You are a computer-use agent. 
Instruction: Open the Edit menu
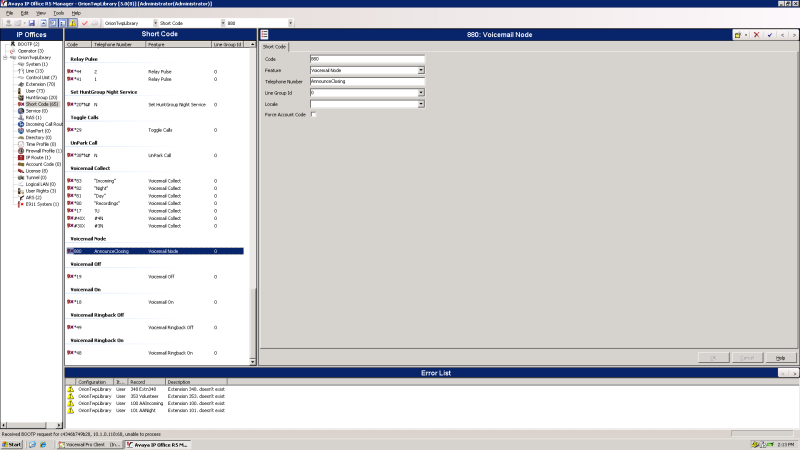tap(24, 13)
